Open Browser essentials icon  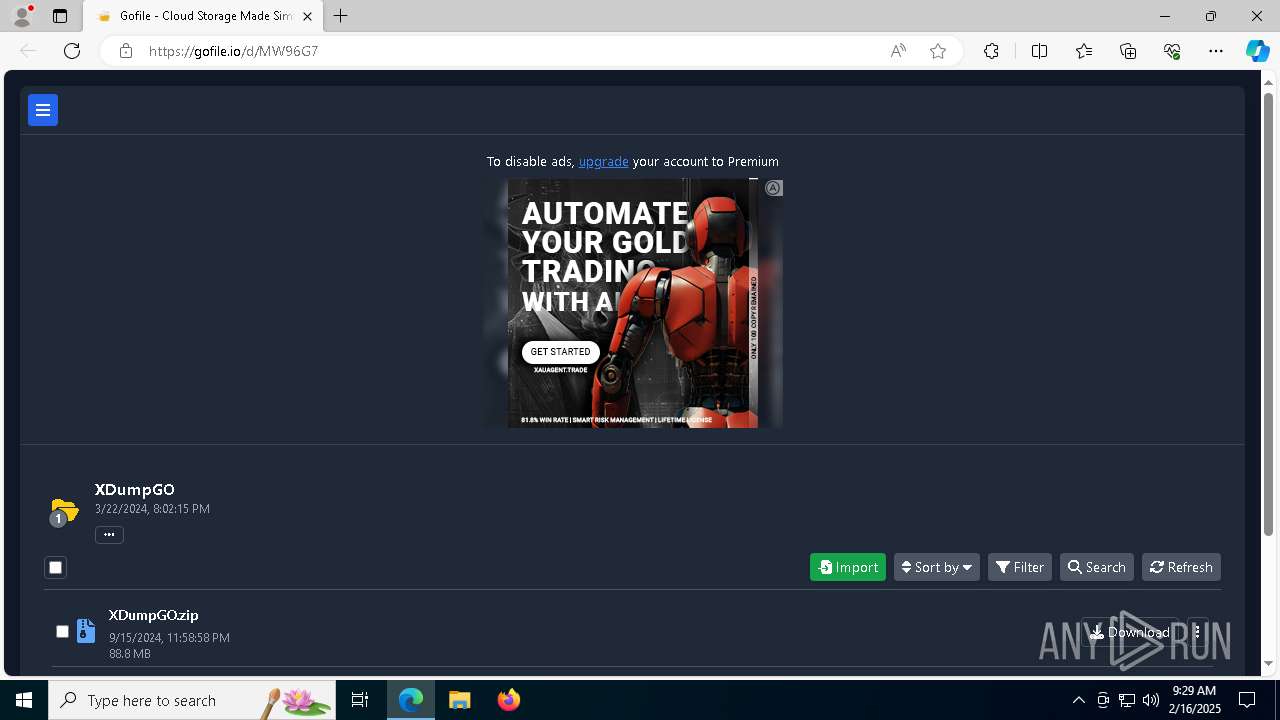point(1172,51)
